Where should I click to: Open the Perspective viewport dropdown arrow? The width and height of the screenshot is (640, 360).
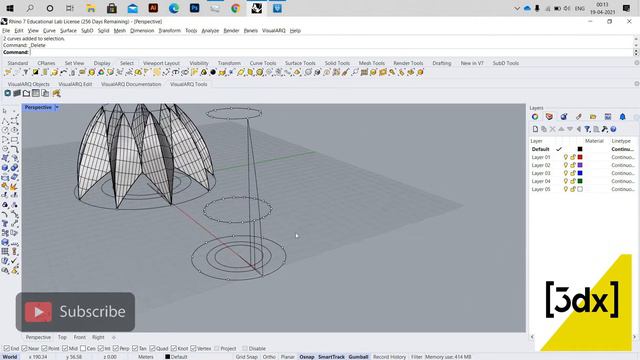[x=57, y=107]
